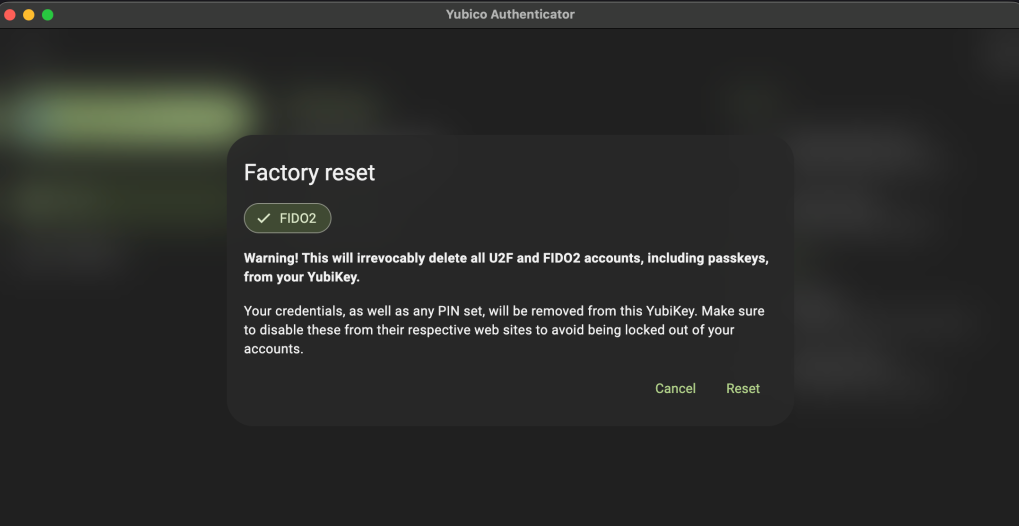Dismiss dialog by clicking dark area below it
Image resolution: width=1019 pixels, height=526 pixels.
(x=510, y=475)
